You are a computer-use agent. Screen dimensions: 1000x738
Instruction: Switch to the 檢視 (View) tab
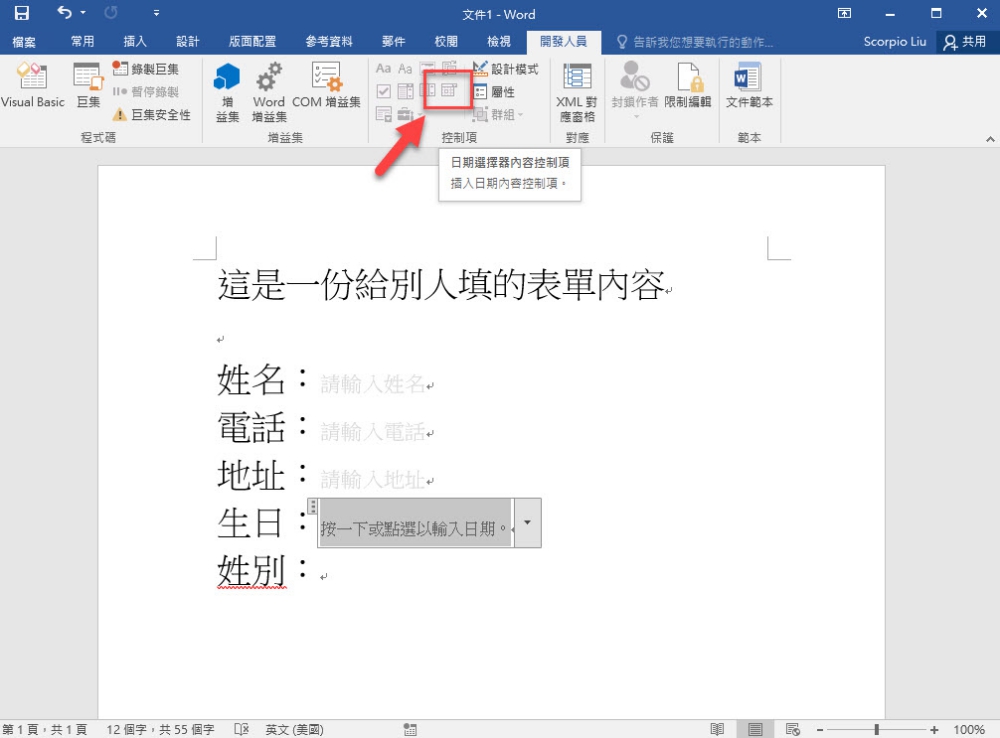click(x=499, y=41)
